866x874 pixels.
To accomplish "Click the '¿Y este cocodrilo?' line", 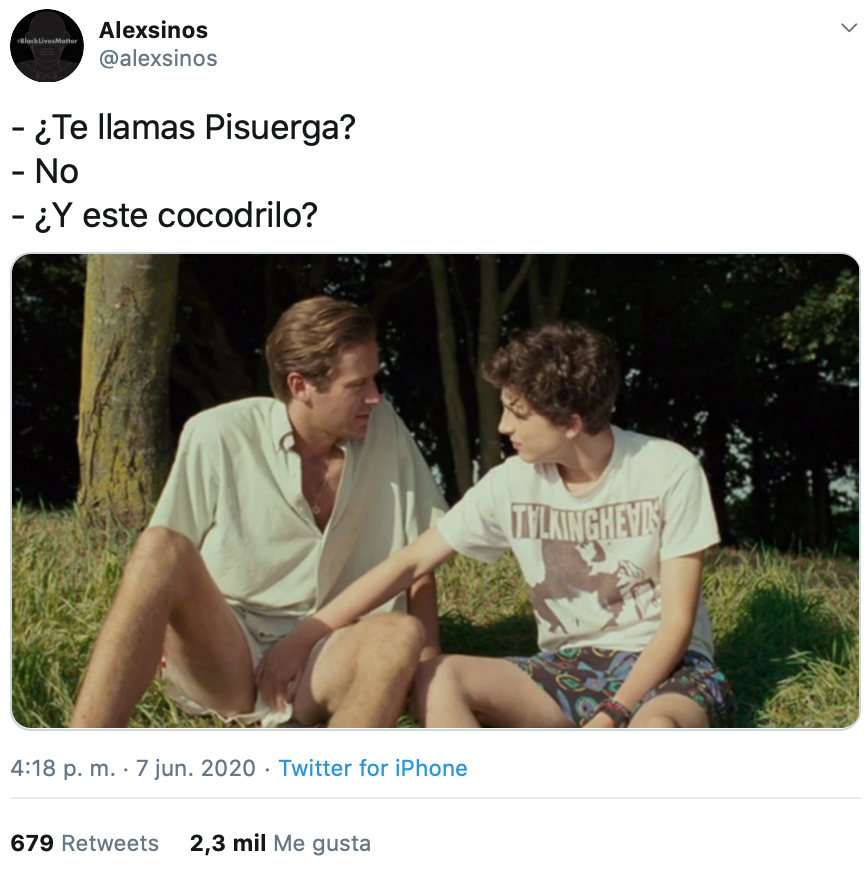I will [x=165, y=216].
